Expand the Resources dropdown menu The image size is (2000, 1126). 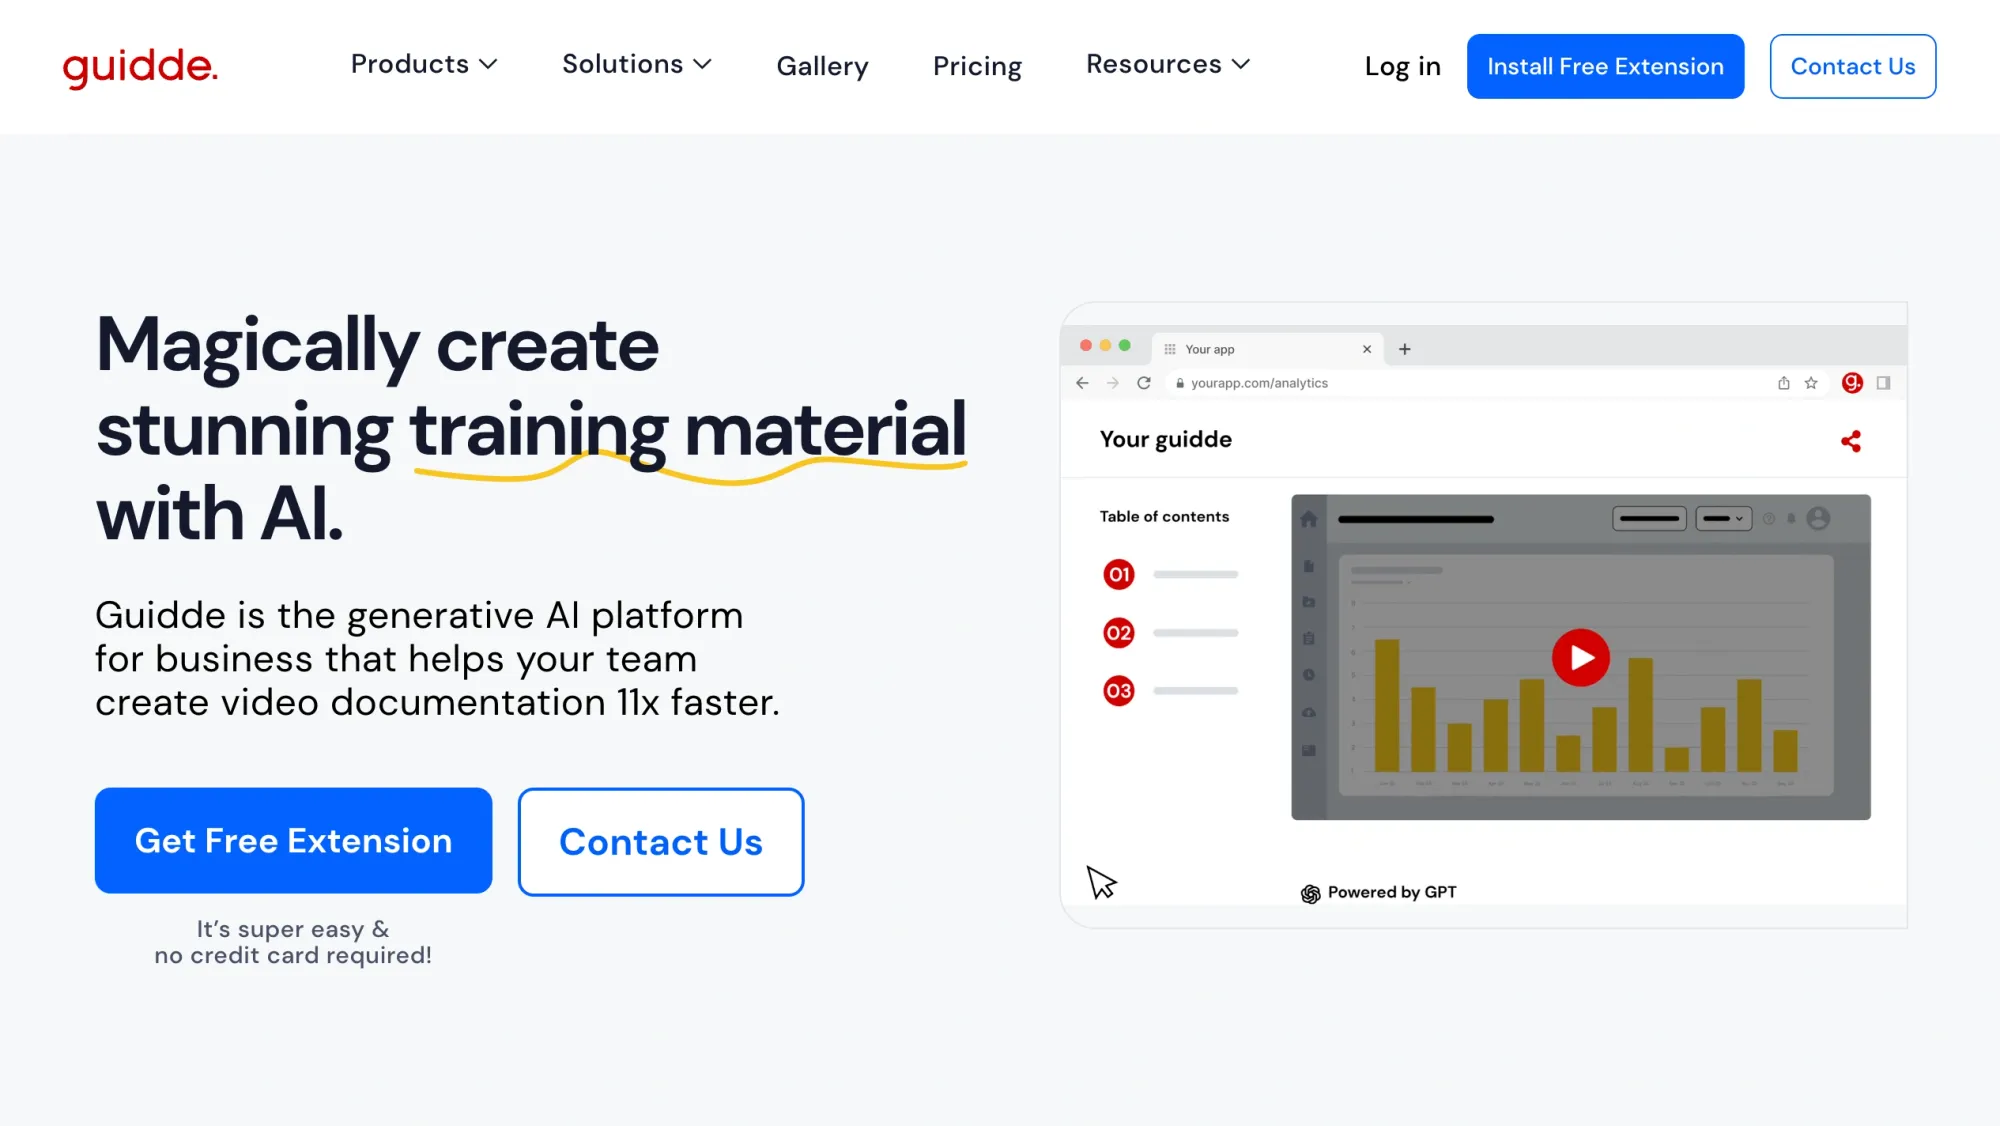point(1168,64)
